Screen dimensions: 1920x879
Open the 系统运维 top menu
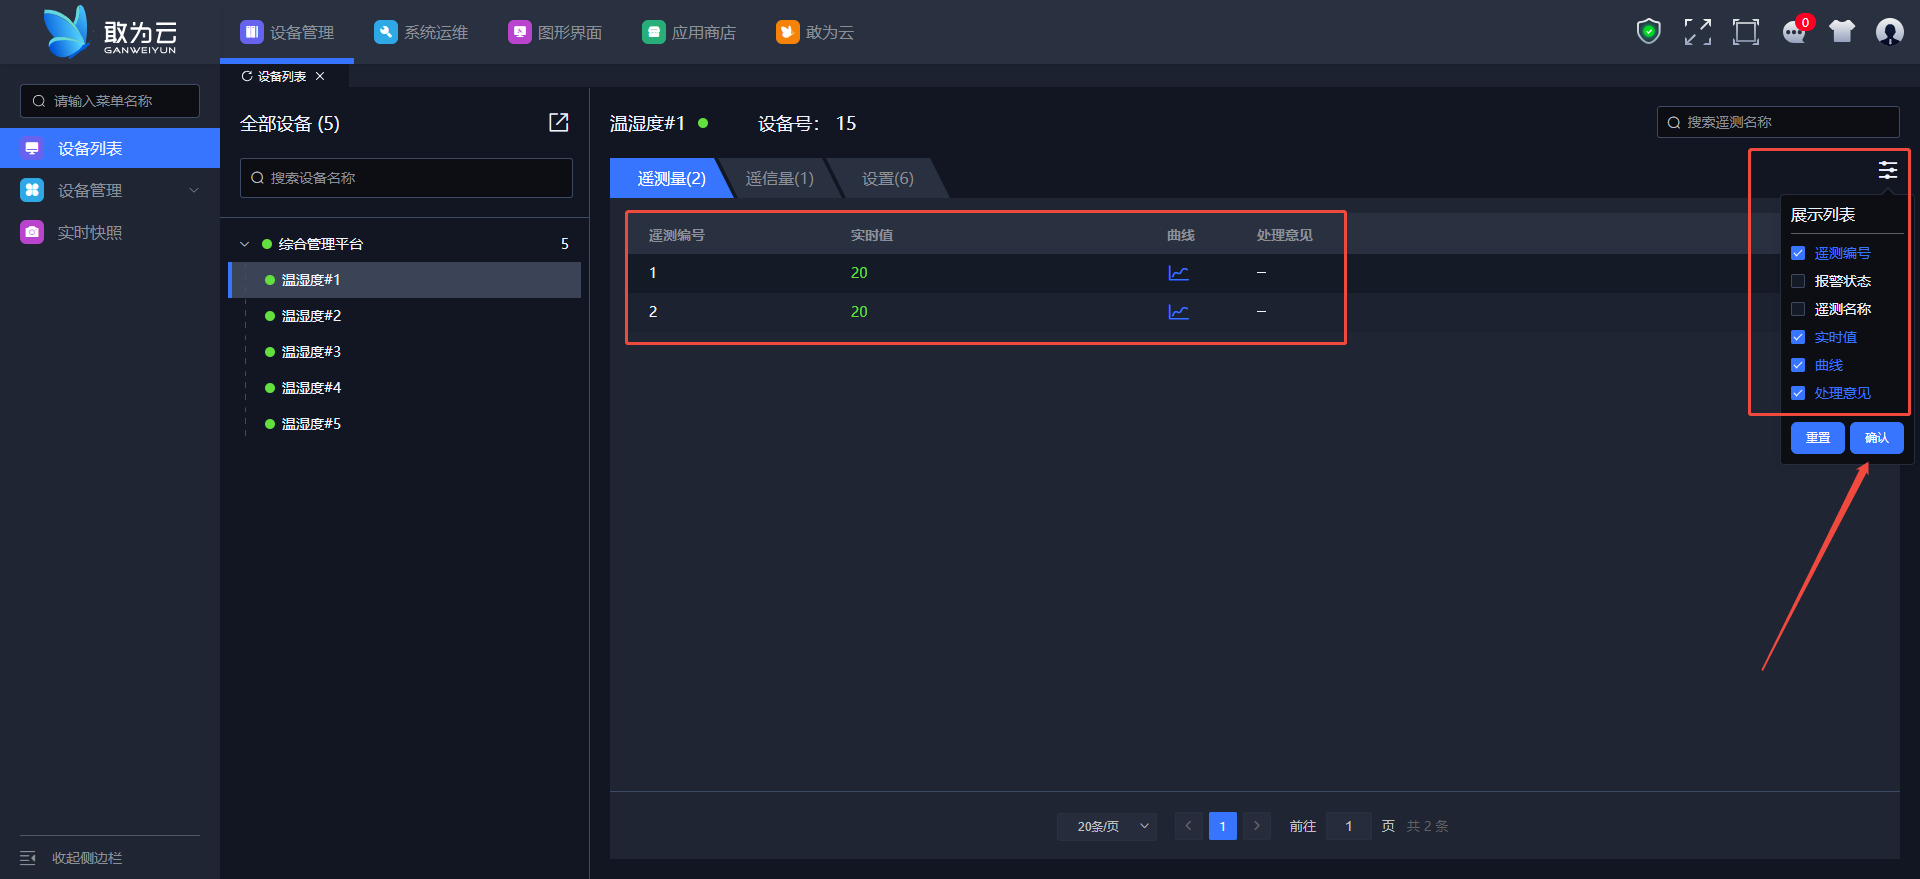pos(421,32)
